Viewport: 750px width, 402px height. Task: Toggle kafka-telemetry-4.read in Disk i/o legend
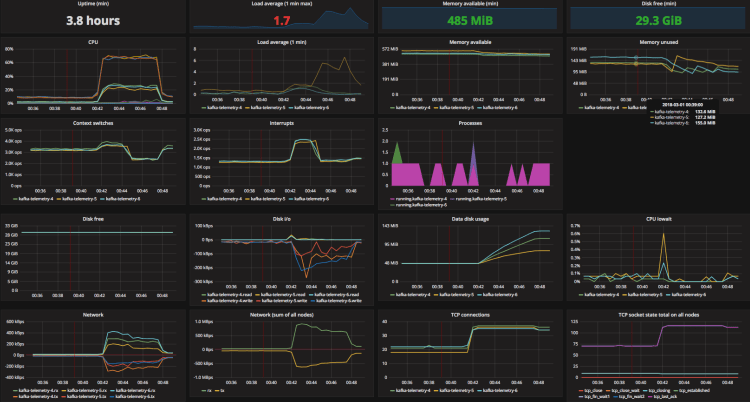pos(229,295)
